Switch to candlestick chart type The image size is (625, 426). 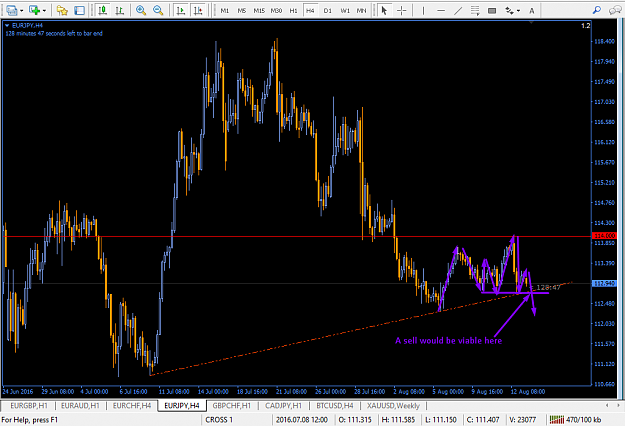pos(103,10)
